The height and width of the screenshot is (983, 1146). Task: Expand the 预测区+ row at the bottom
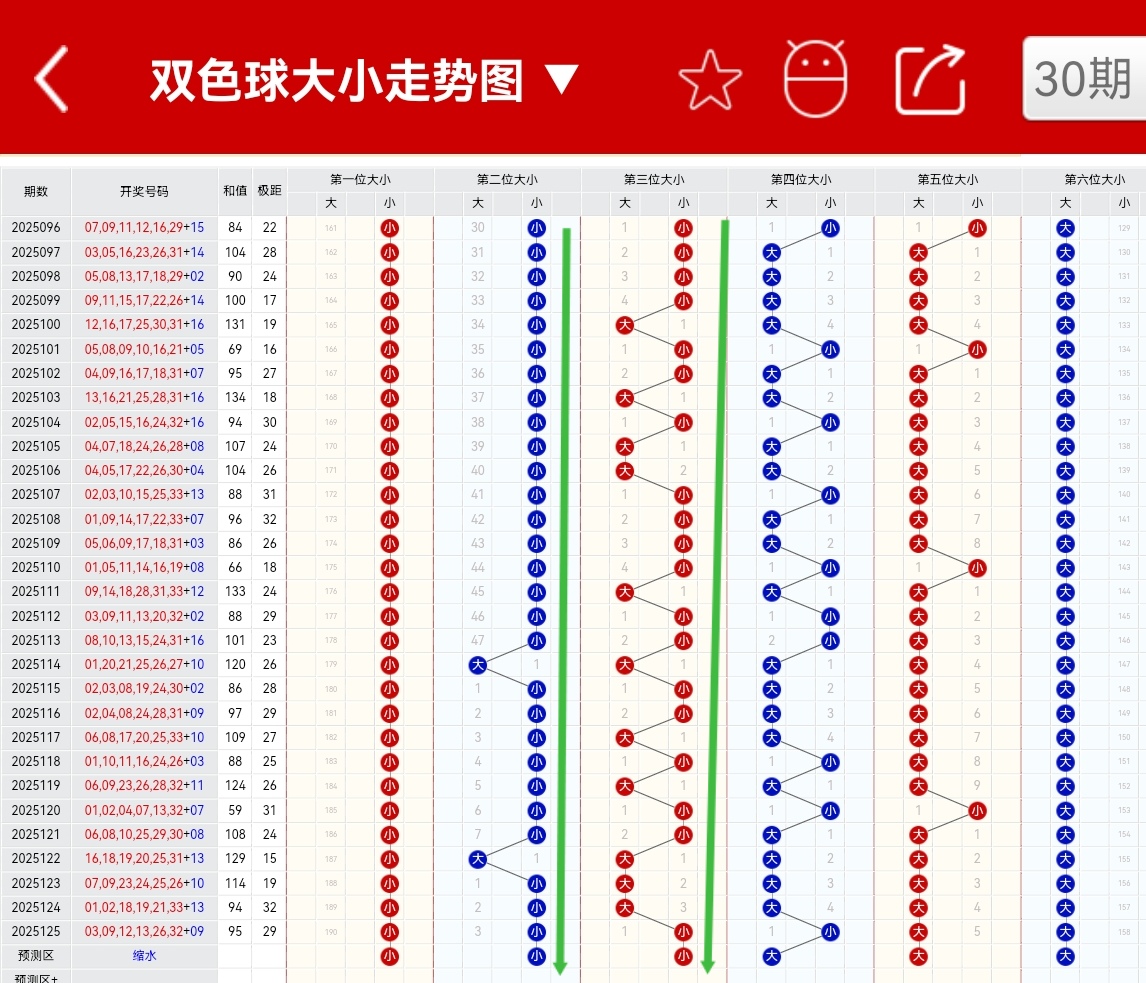35,978
